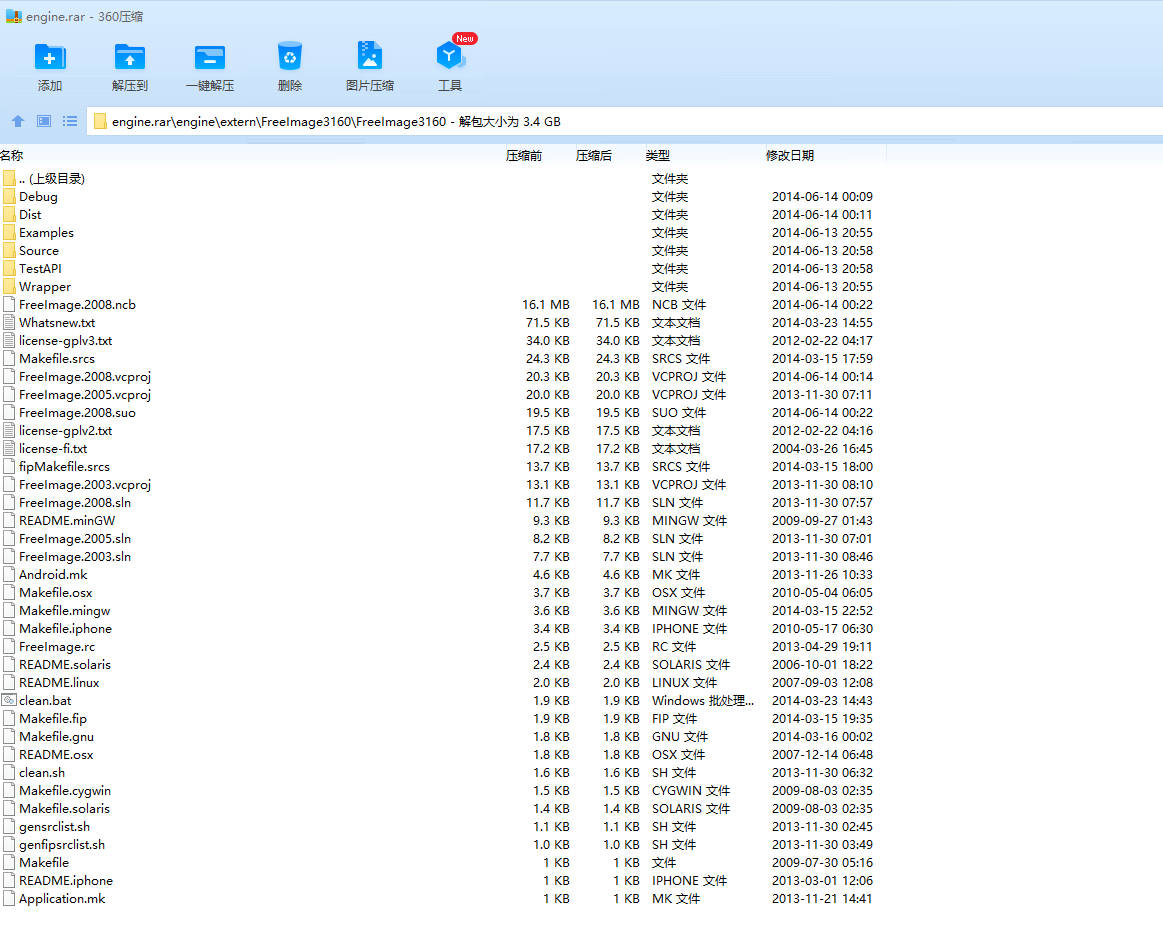1163x931 pixels.
Task: Sort files by Name (名称) column
Action: click(12, 155)
